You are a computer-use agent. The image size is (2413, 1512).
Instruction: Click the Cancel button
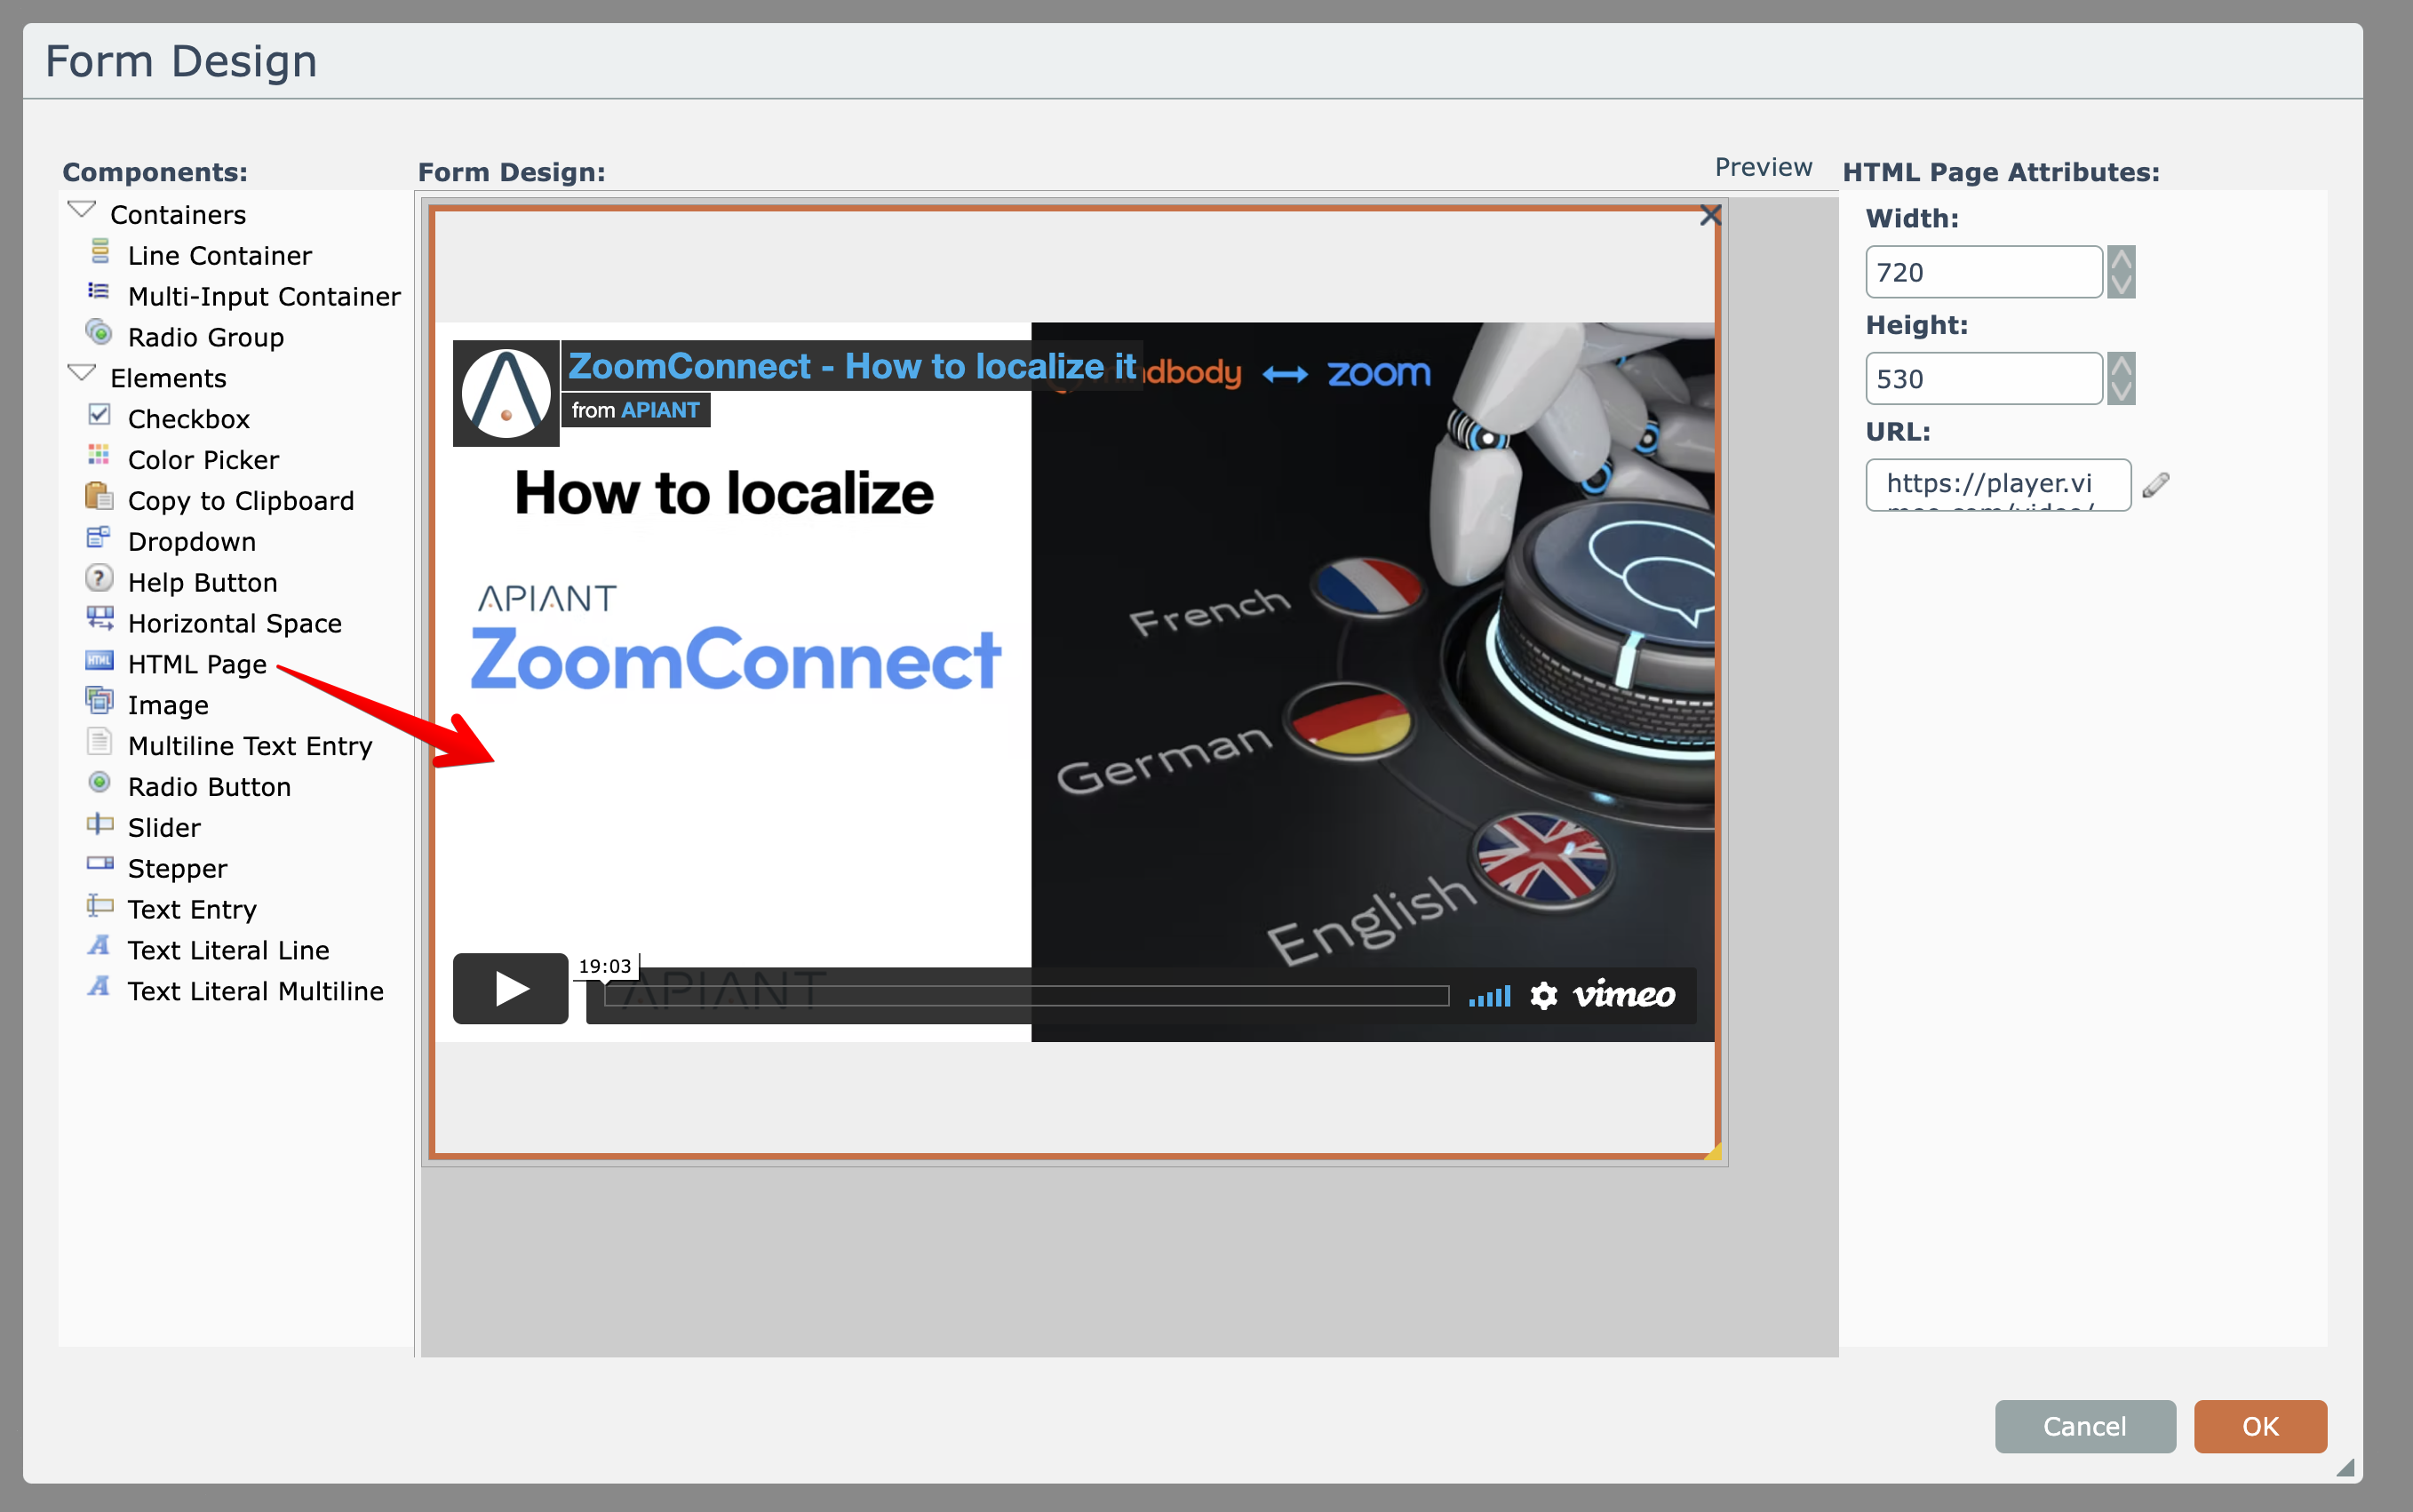click(x=2084, y=1426)
